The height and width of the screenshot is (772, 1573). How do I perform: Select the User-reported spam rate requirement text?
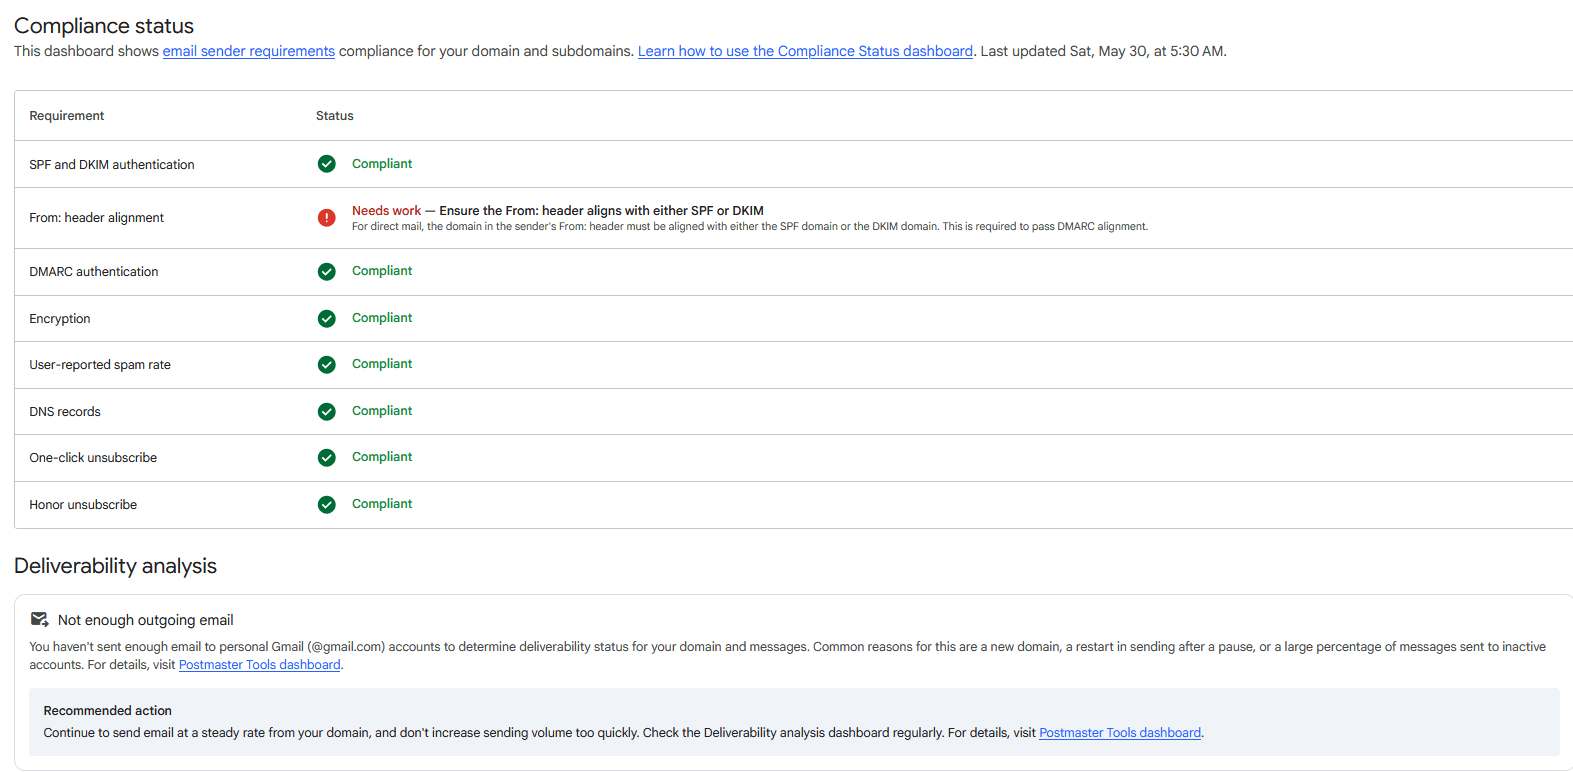[100, 365]
